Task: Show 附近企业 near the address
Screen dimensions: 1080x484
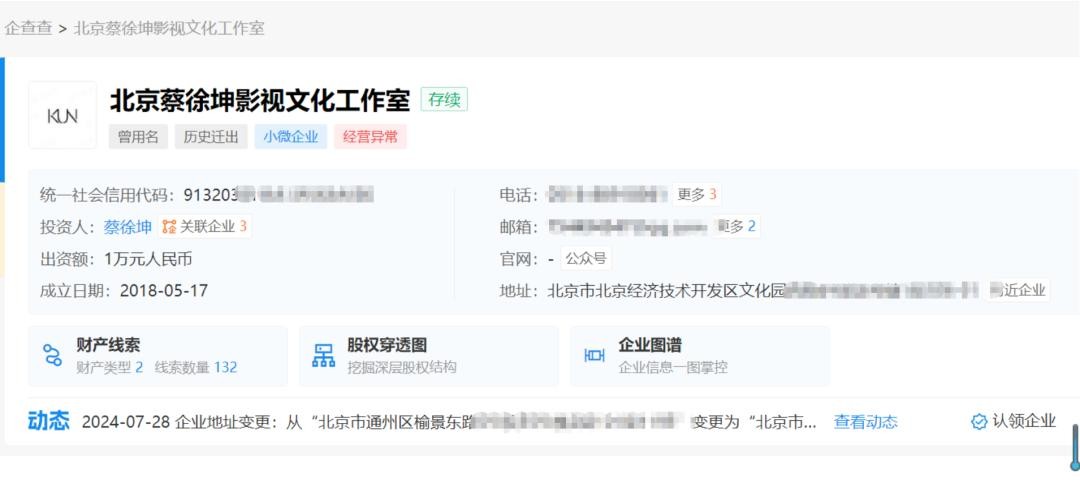Action: (1020, 291)
